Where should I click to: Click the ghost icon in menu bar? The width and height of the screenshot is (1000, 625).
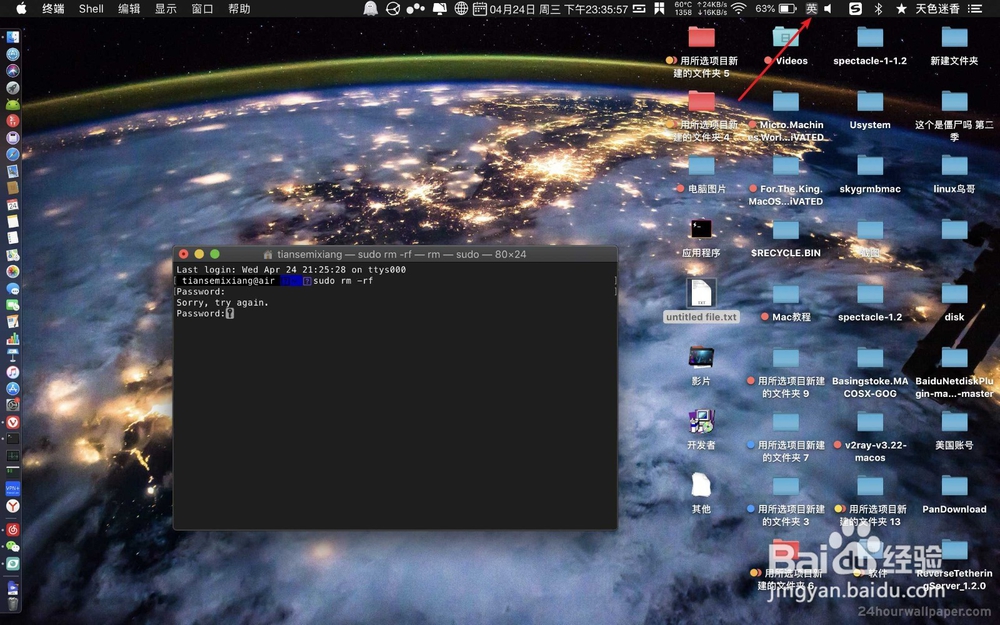[370, 8]
